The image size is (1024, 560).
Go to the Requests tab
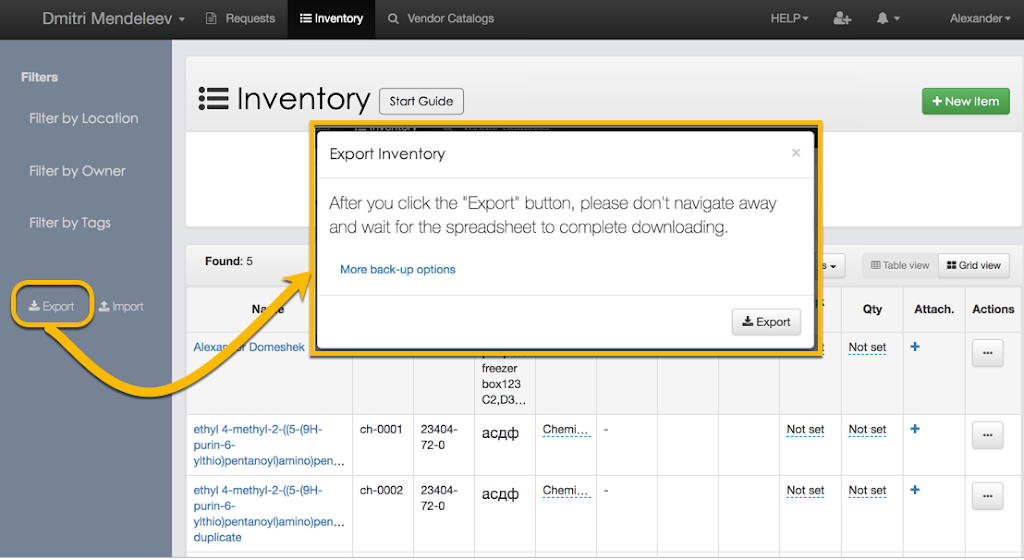[x=240, y=18]
